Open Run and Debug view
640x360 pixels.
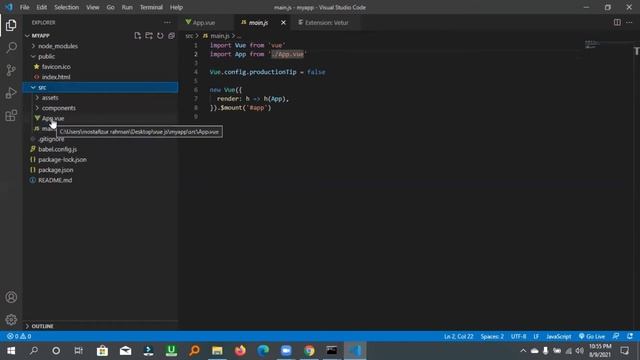[11, 93]
